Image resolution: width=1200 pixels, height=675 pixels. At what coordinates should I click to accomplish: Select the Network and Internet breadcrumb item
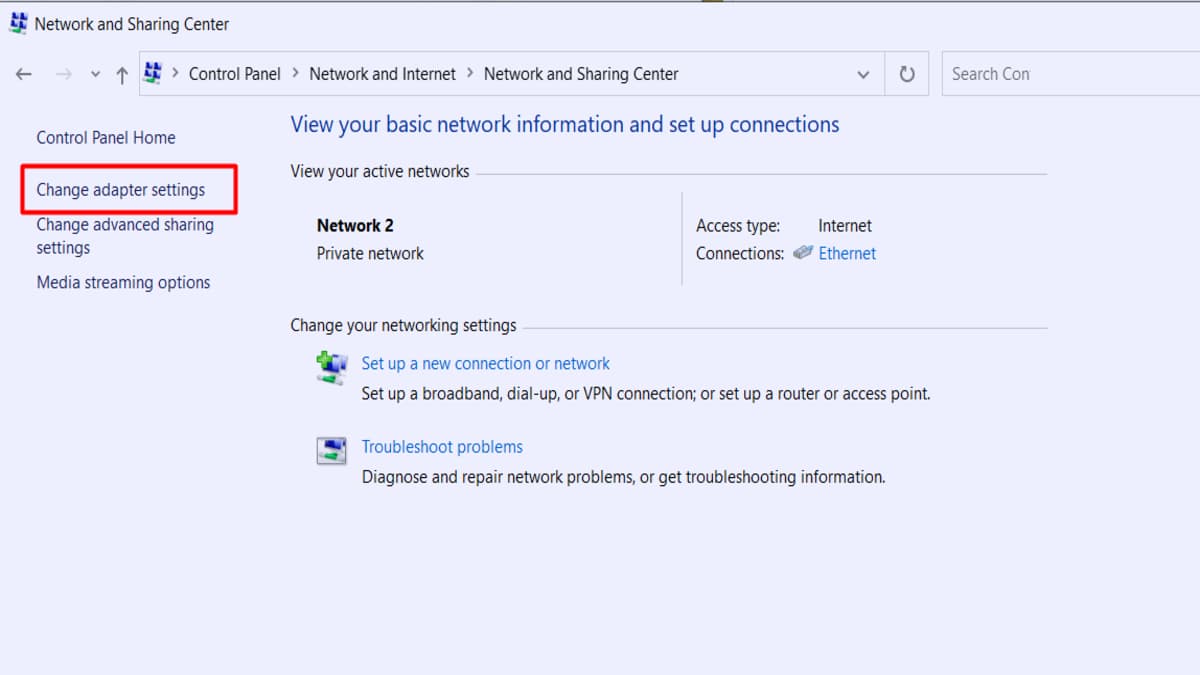pyautogui.click(x=382, y=74)
